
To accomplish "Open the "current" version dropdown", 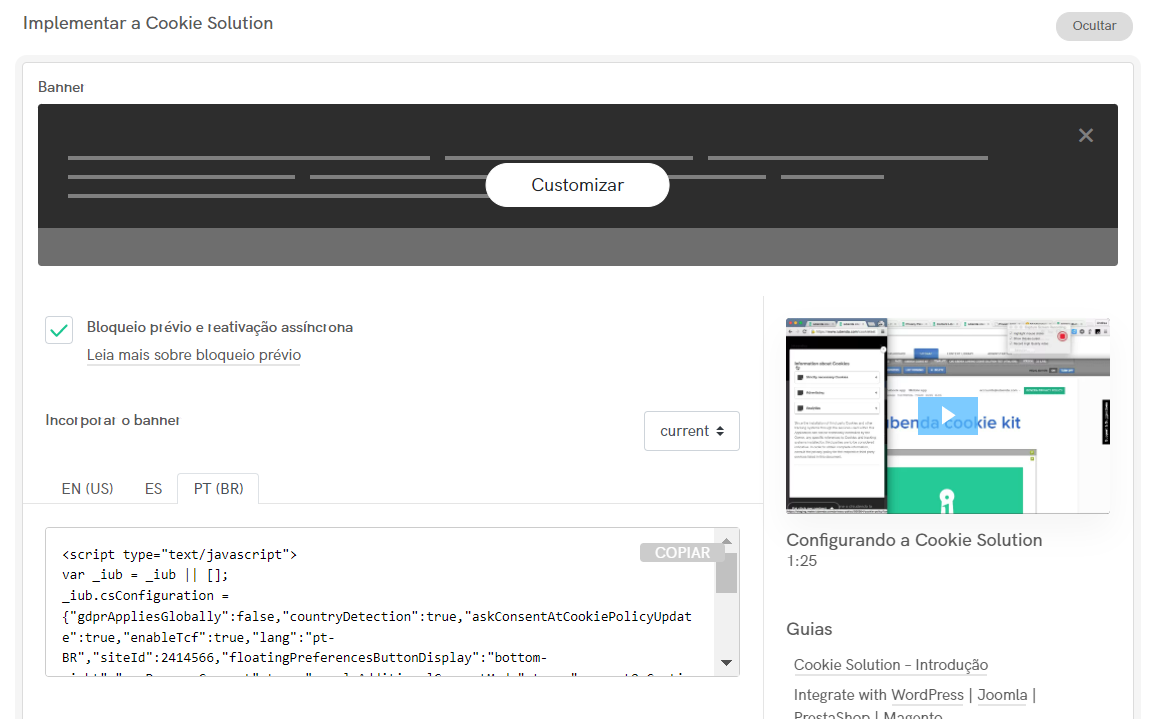I will tap(692, 431).
